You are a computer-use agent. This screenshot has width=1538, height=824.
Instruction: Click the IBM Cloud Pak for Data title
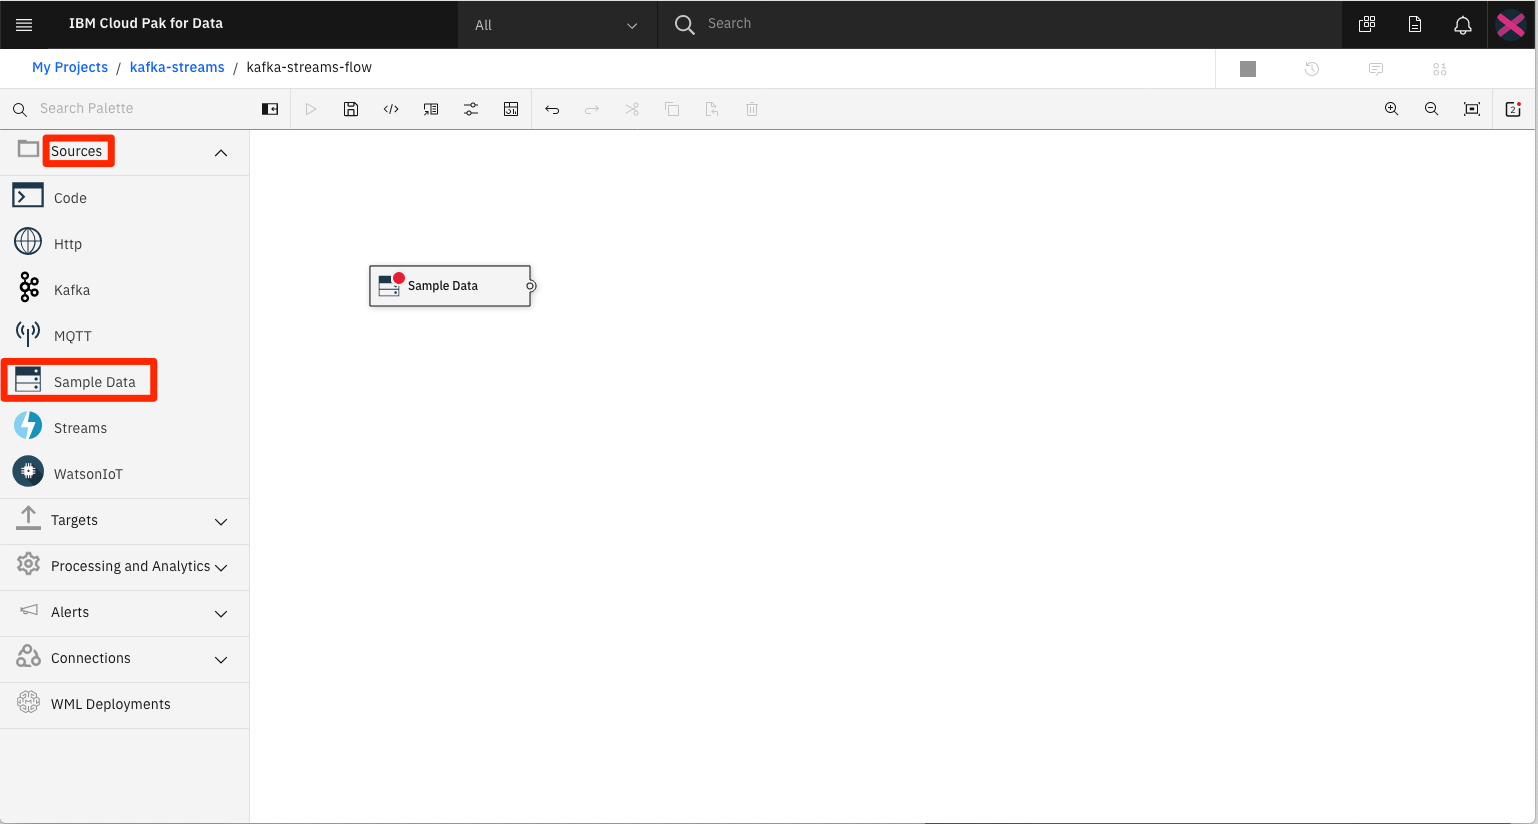(x=146, y=23)
